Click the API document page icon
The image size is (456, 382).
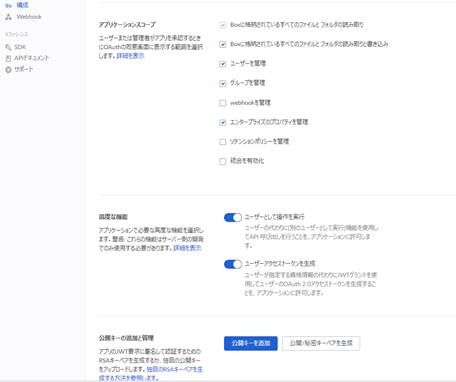[8, 58]
